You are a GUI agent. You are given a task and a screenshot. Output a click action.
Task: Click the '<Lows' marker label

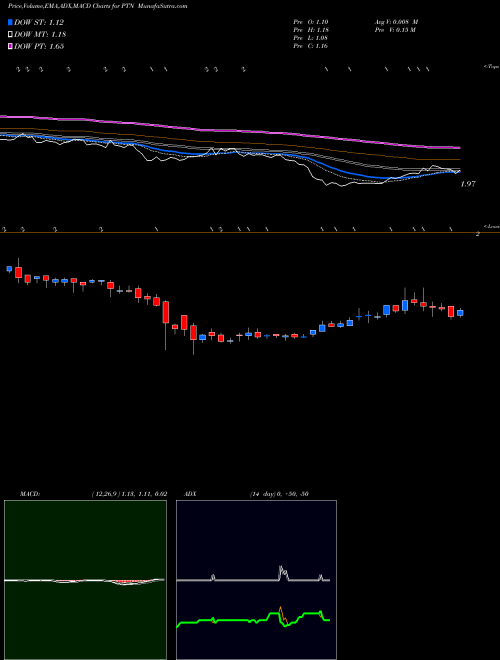(x=493, y=226)
